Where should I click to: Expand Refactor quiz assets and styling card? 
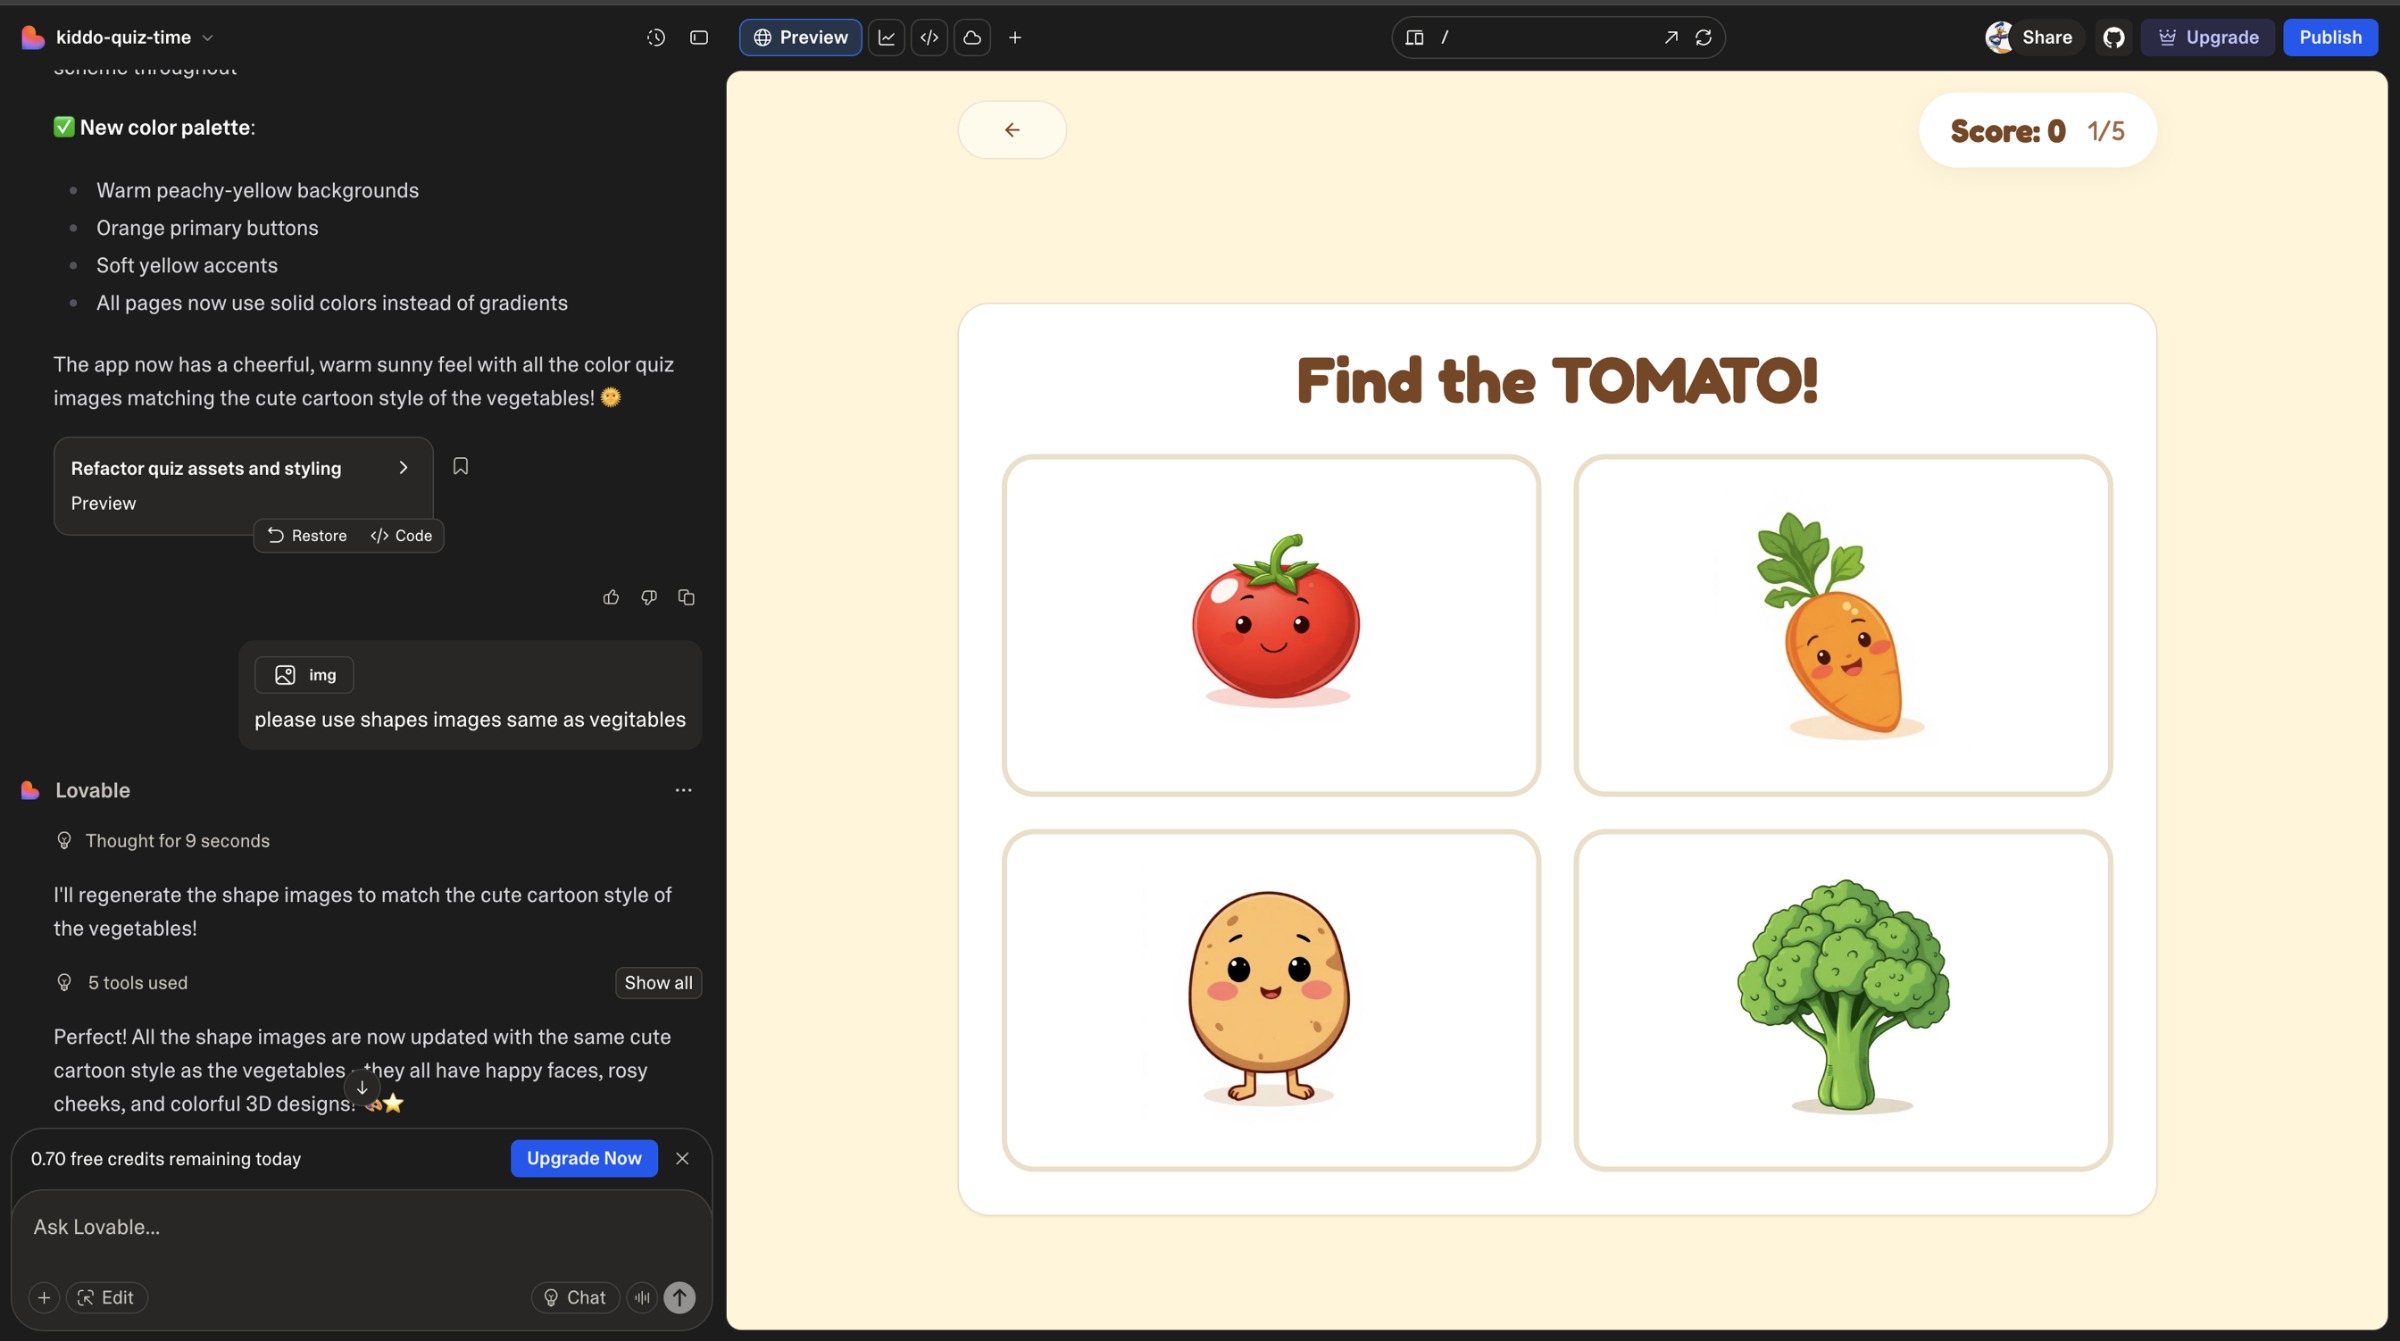[243, 485]
